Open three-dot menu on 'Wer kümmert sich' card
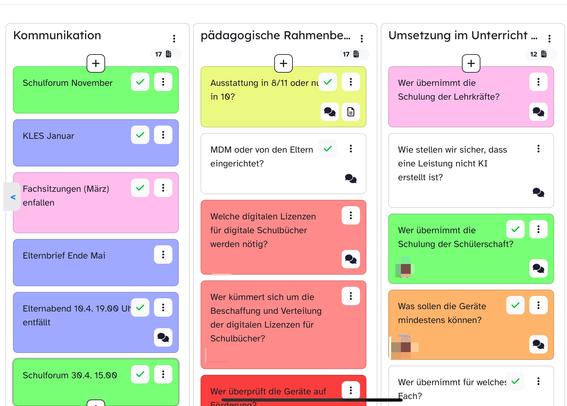Image resolution: width=567 pixels, height=406 pixels. click(351, 296)
